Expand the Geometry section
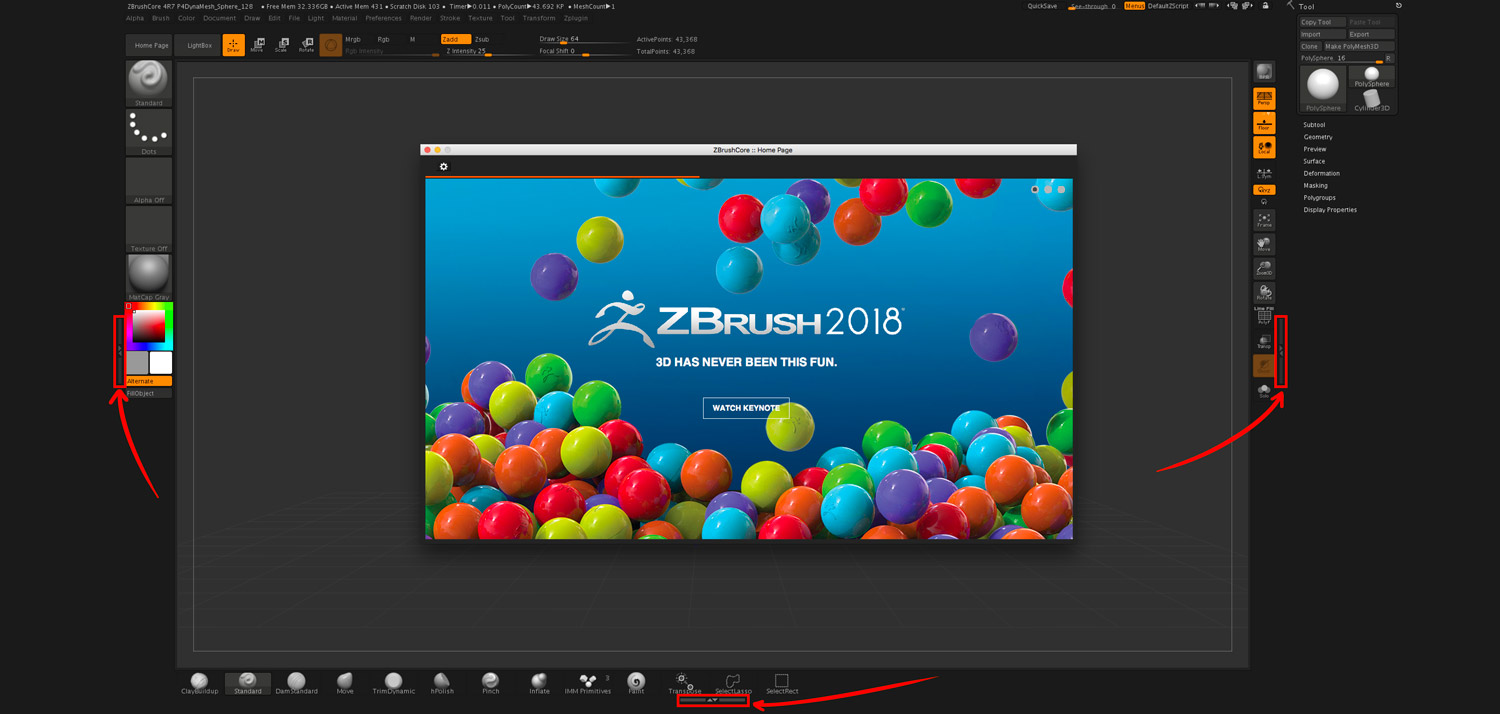The height and width of the screenshot is (714, 1500). click(1318, 137)
